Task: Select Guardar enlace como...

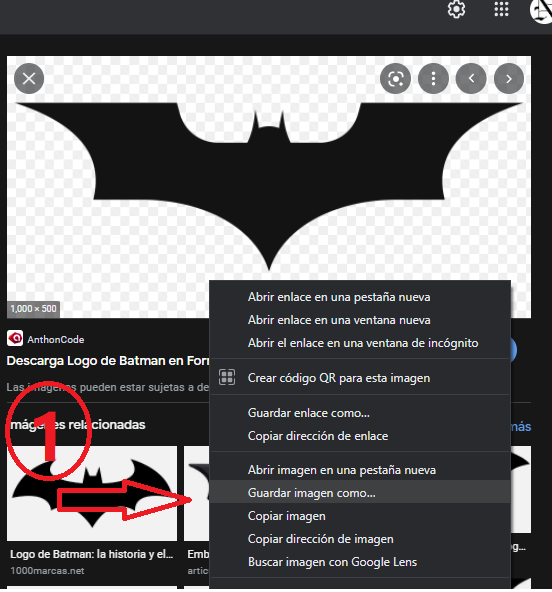Action: 360,413
